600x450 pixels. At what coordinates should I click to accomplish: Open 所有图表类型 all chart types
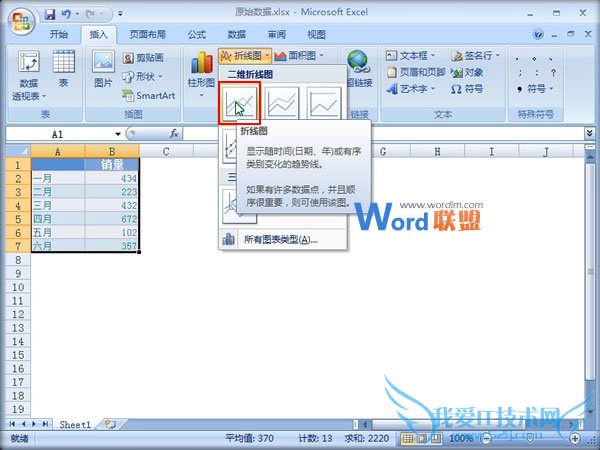[283, 240]
